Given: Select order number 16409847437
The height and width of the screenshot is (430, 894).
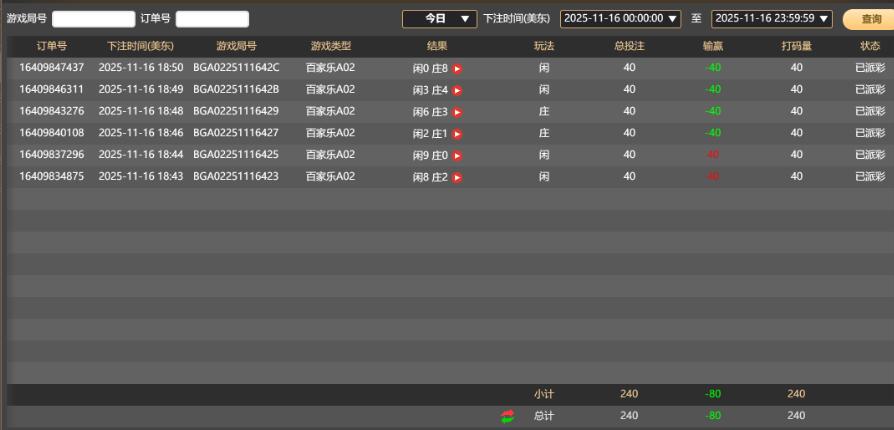Looking at the screenshot, I should [x=52, y=68].
